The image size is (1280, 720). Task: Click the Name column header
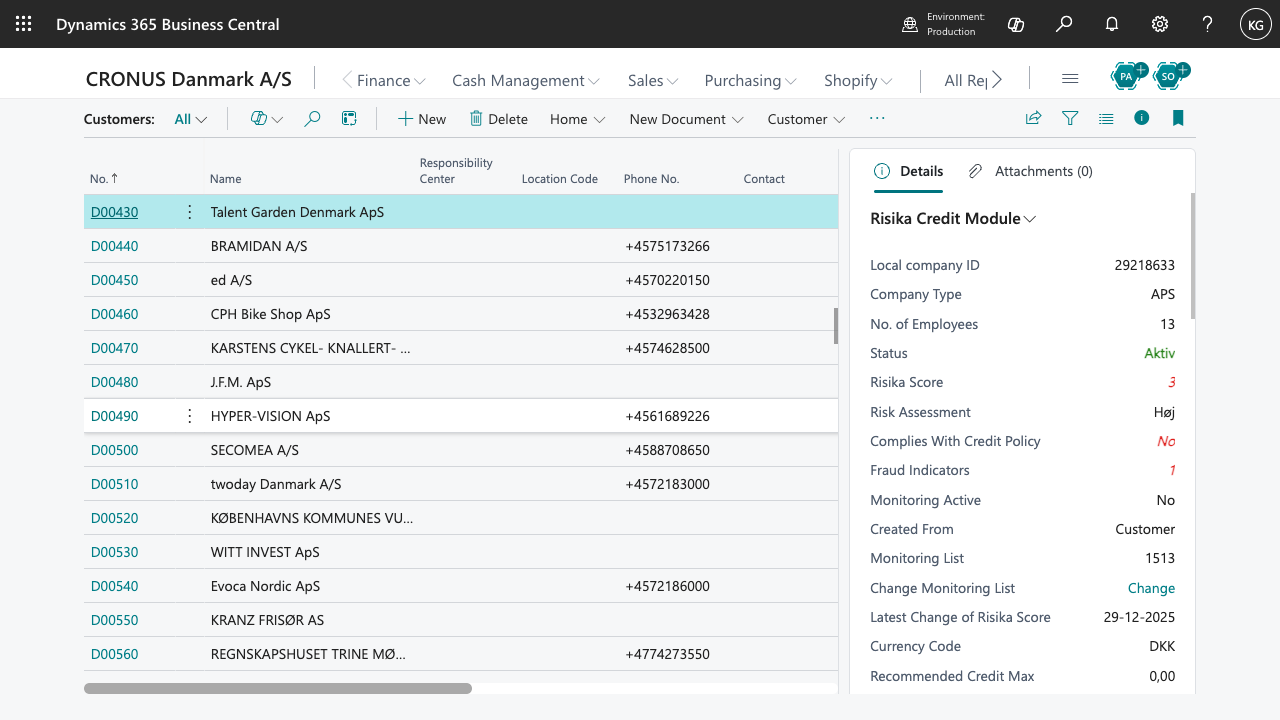click(226, 179)
